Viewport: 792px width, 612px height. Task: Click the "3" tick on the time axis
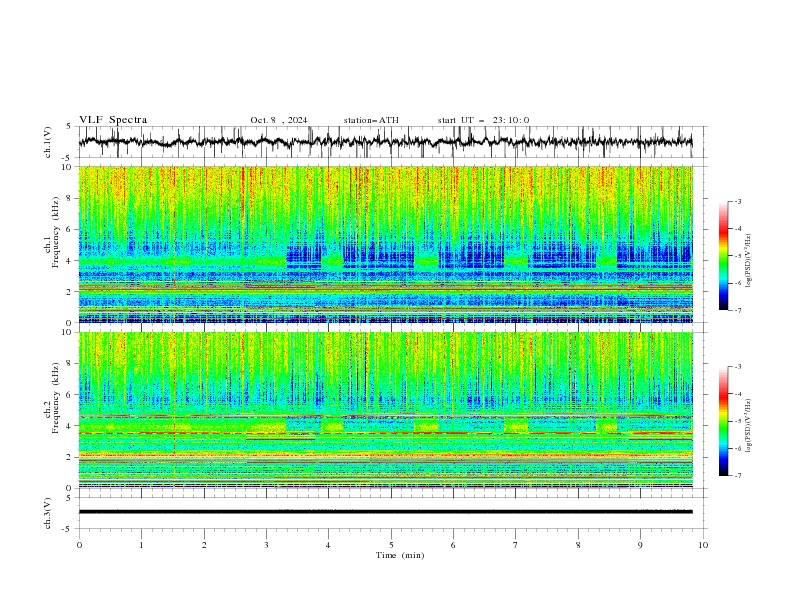pyautogui.click(x=266, y=545)
